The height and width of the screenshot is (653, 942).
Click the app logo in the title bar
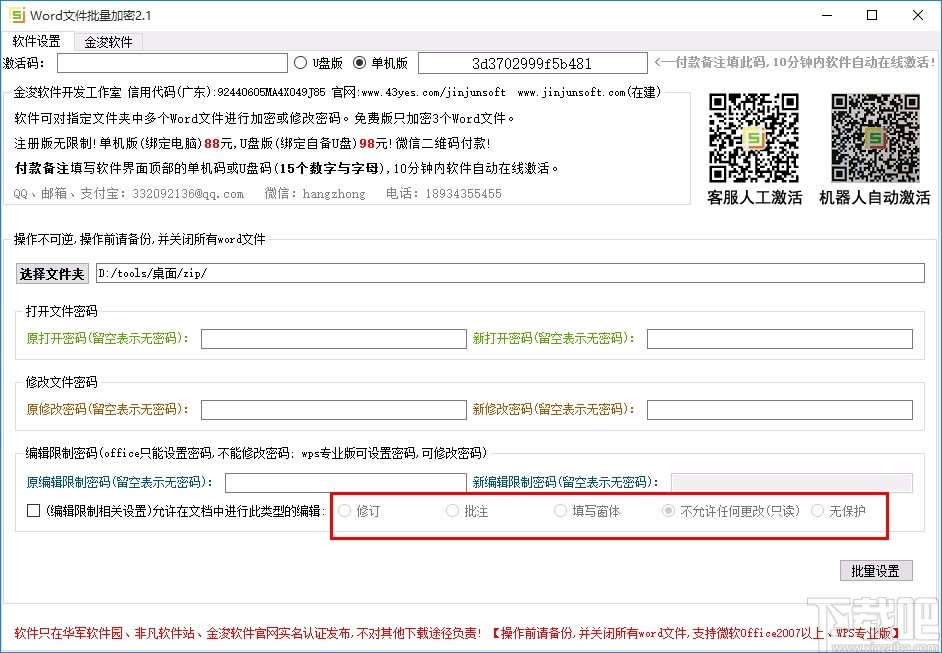pos(17,15)
